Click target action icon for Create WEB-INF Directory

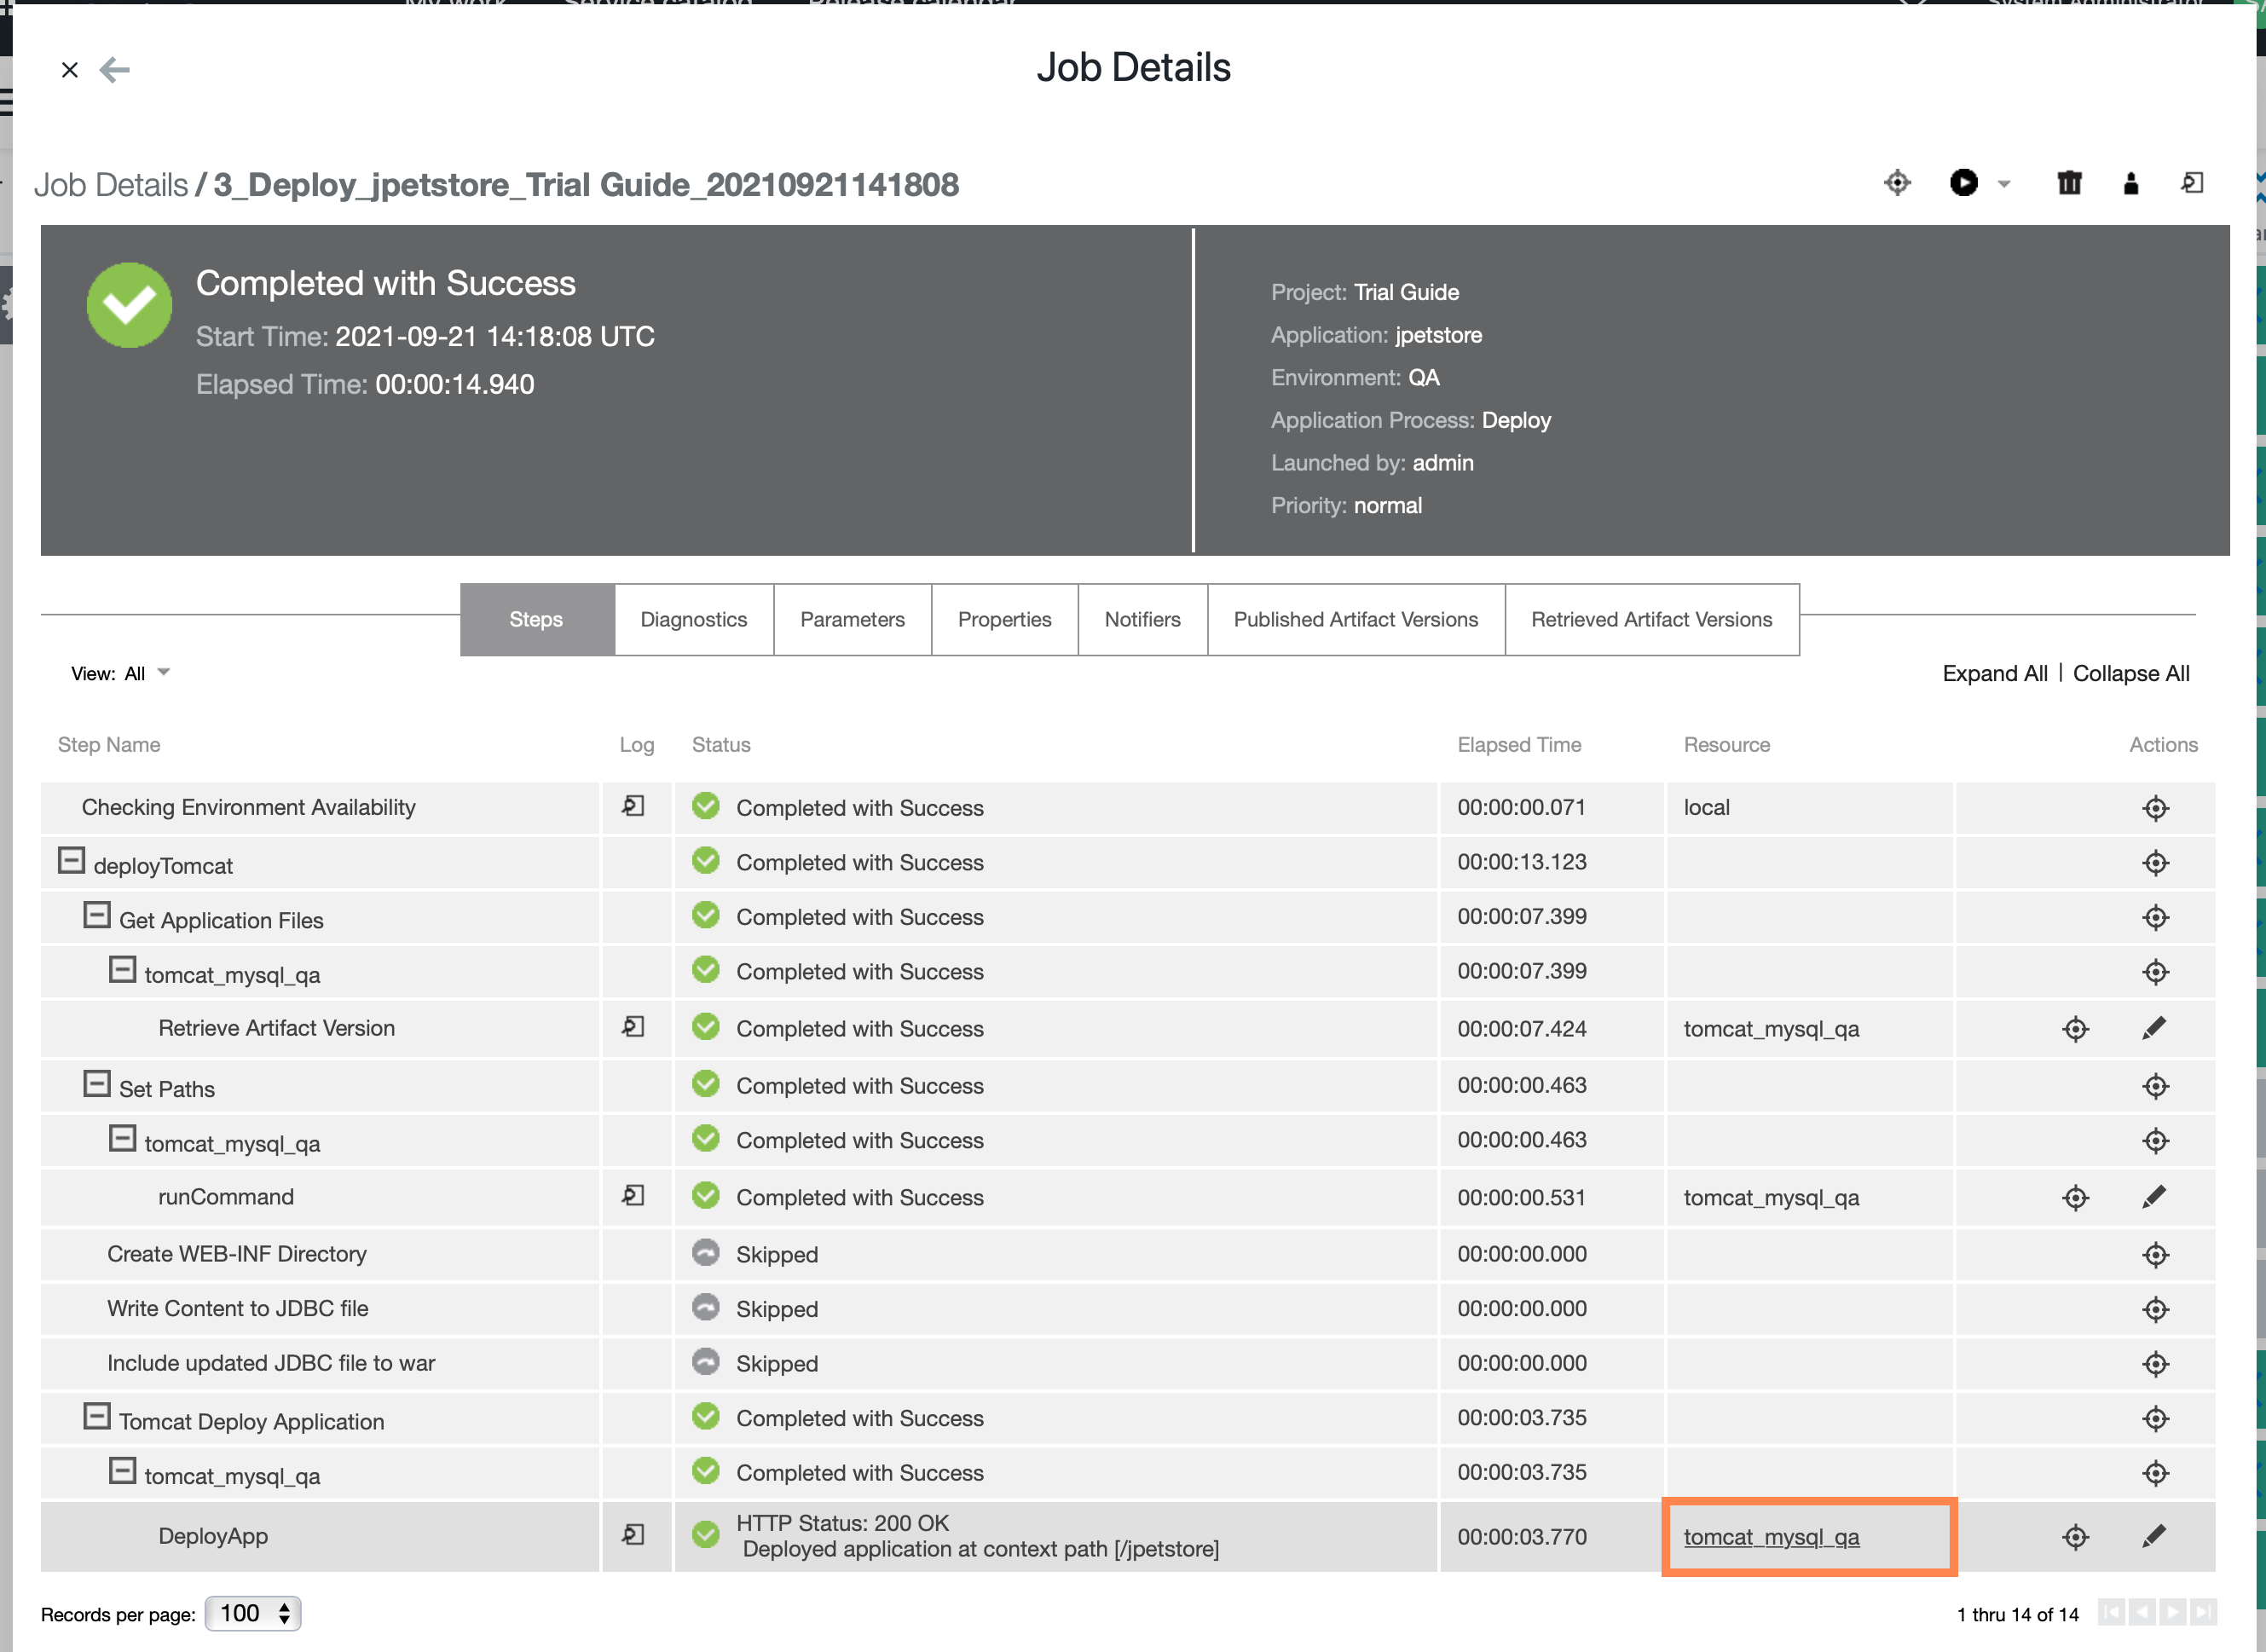(x=2155, y=1255)
